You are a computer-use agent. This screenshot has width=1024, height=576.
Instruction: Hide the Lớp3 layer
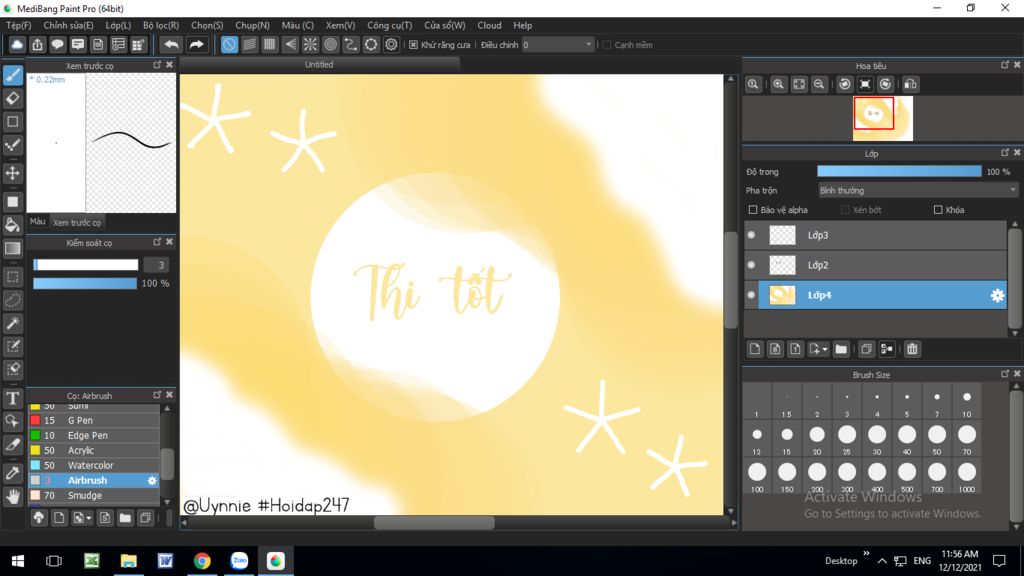[x=752, y=235]
